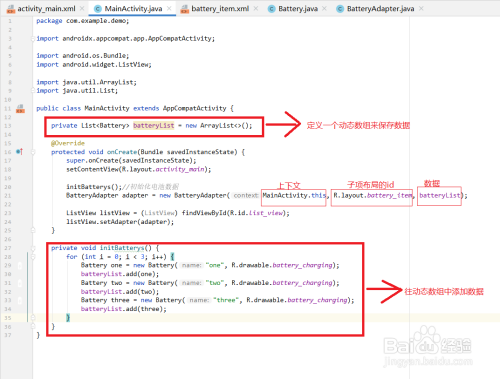The height and width of the screenshot is (379, 500).
Task: Click the method fold end marker at line 36
Action: point(33,326)
